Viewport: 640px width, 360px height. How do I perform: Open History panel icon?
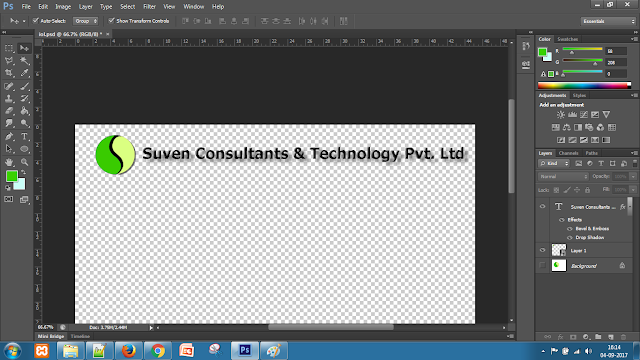[526, 47]
